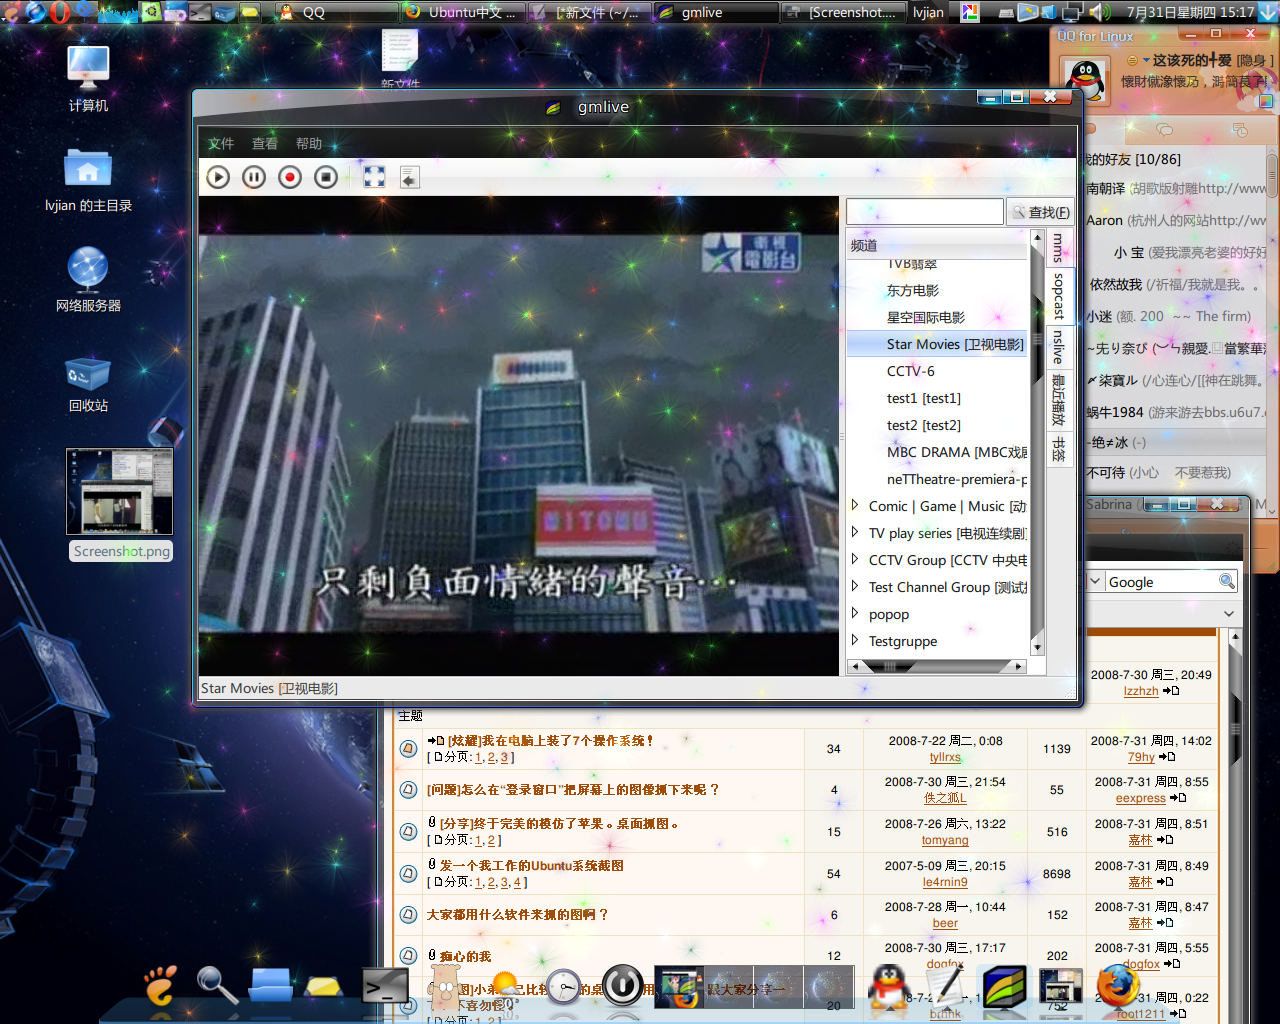Expand the TV play series group
1280x1024 pixels.
tap(855, 533)
